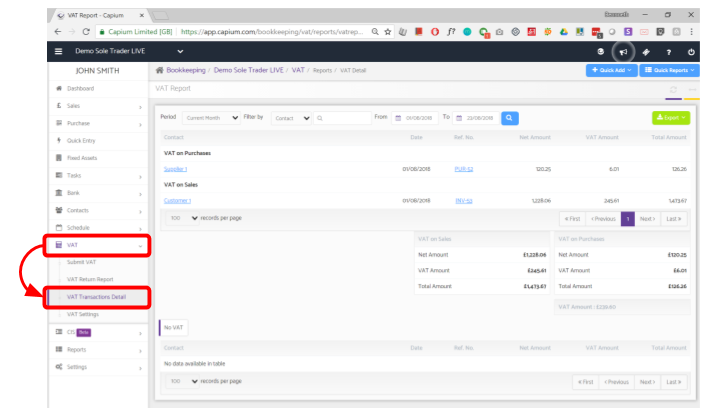The width and height of the screenshot is (706, 416).
Task: Open Filter by Contact dropdown
Action: coord(291,118)
